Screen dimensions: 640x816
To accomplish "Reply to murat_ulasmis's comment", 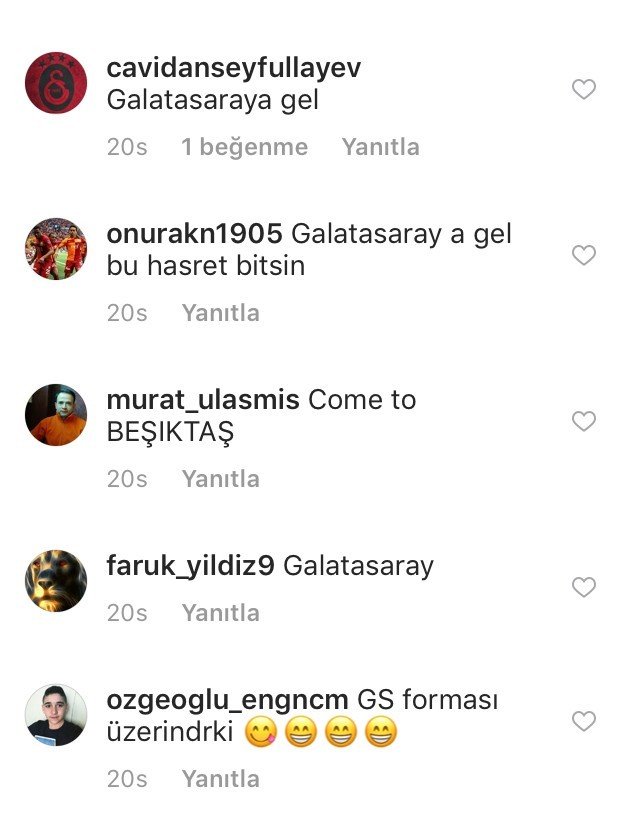I will [x=221, y=479].
